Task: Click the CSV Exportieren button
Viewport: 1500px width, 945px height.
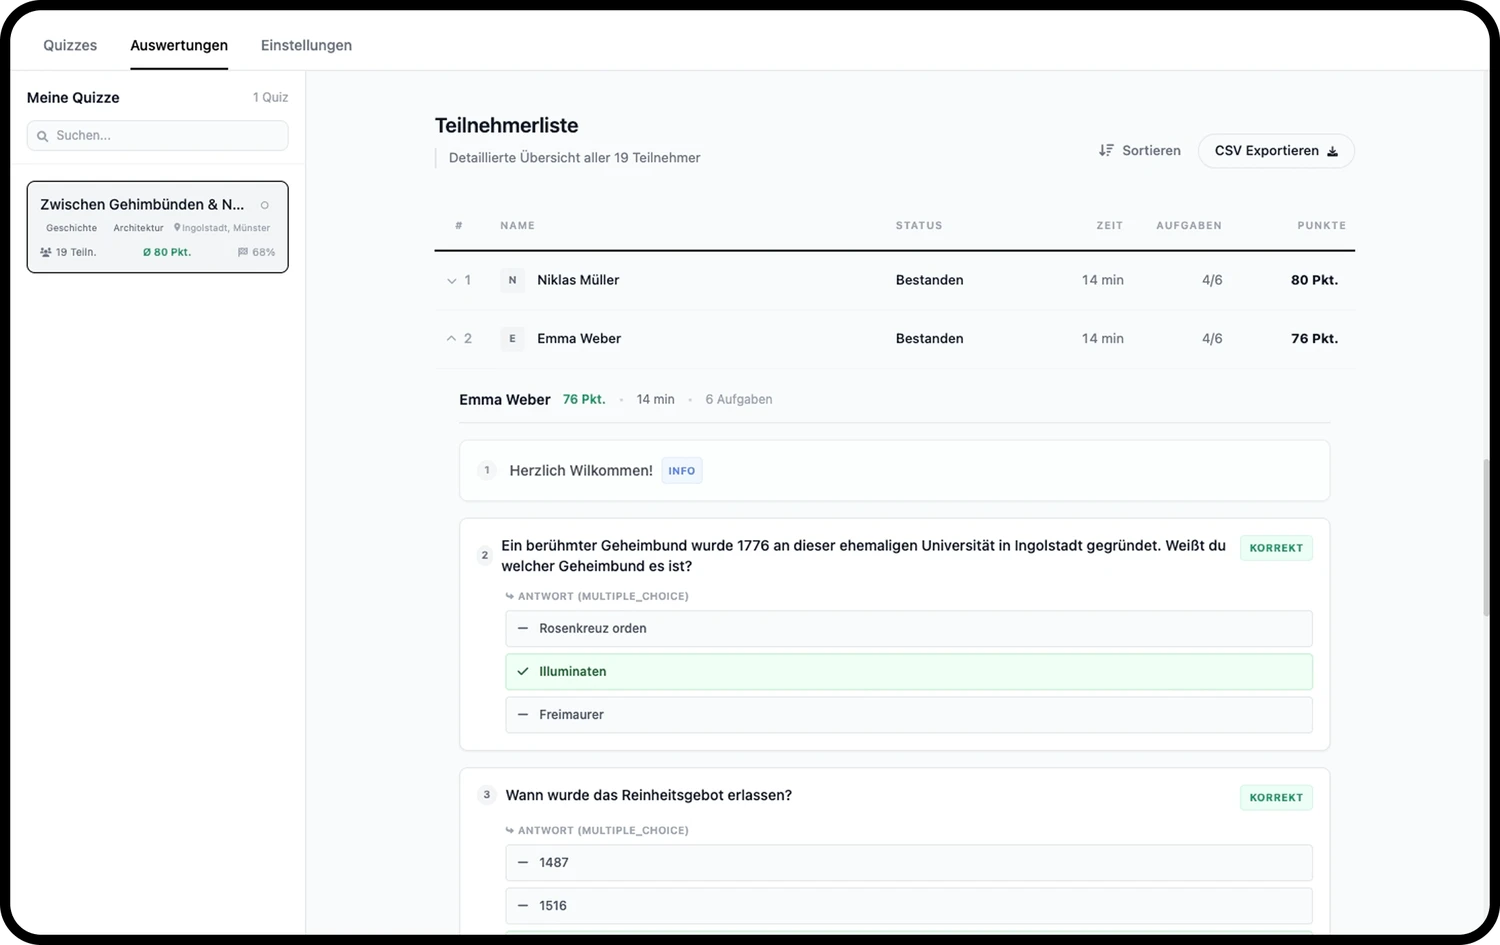Action: coord(1276,151)
